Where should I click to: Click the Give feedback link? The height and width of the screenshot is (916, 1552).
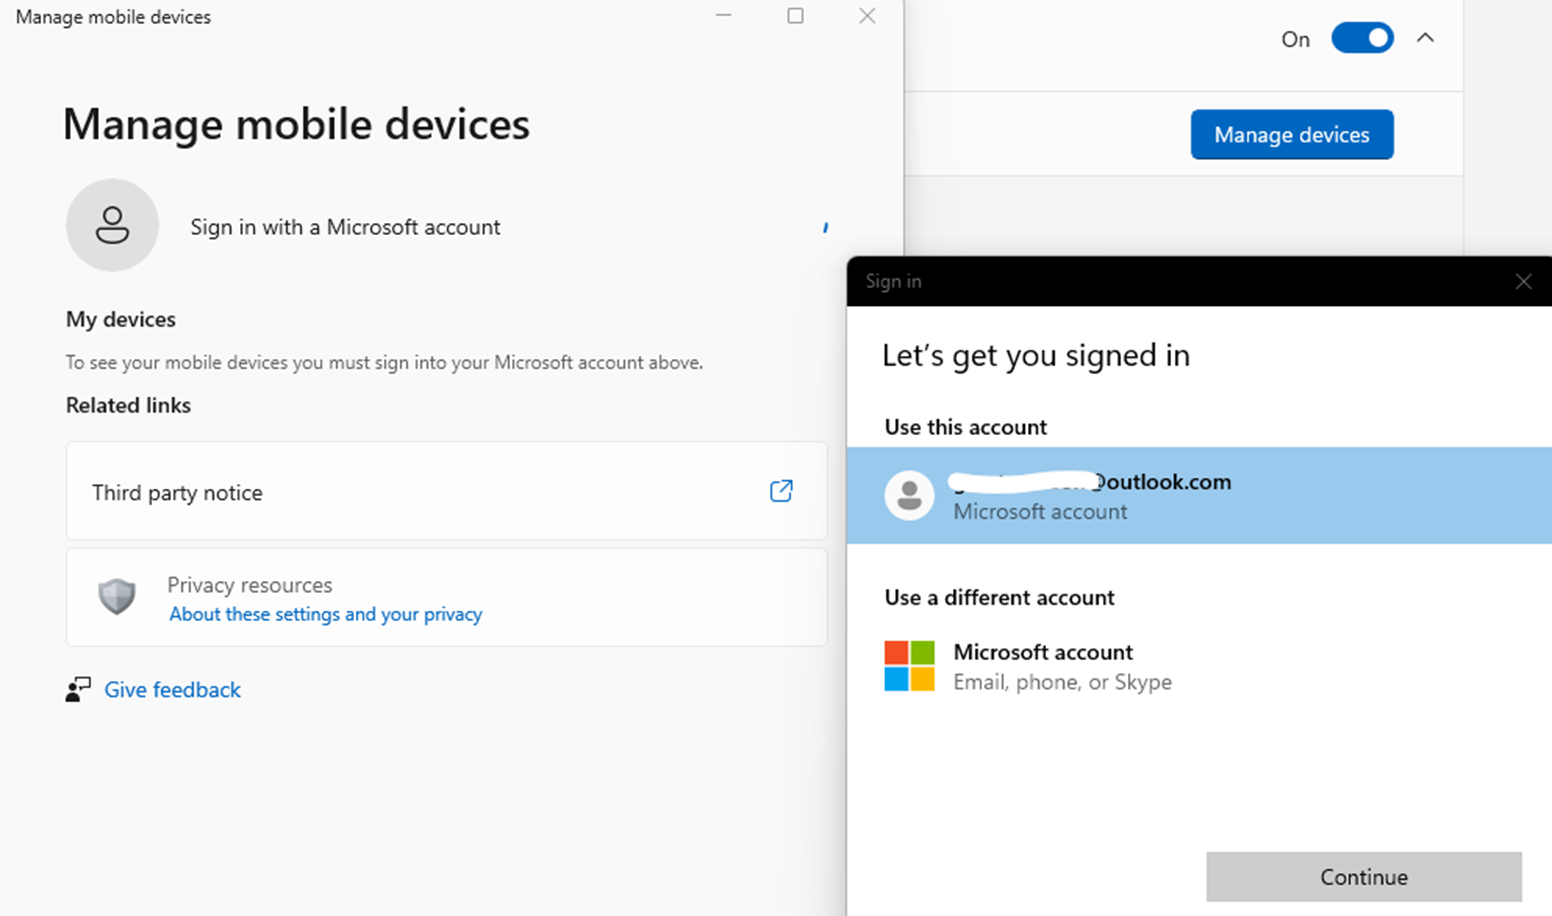pyautogui.click(x=173, y=690)
